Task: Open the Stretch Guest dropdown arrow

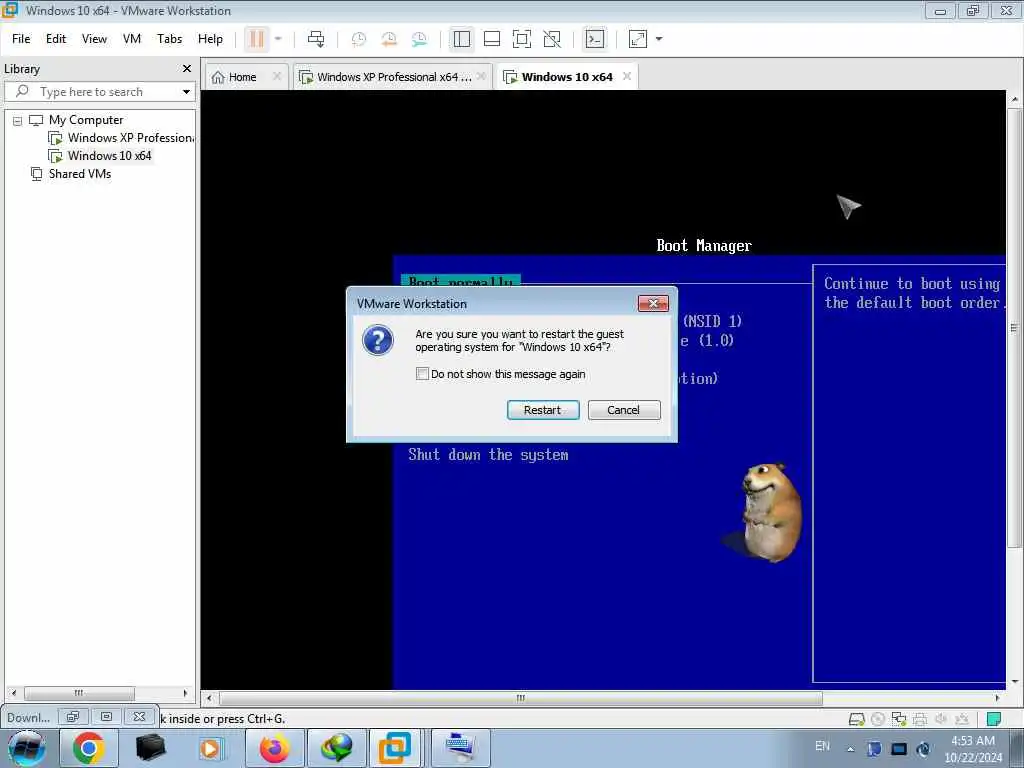Action: coord(659,39)
